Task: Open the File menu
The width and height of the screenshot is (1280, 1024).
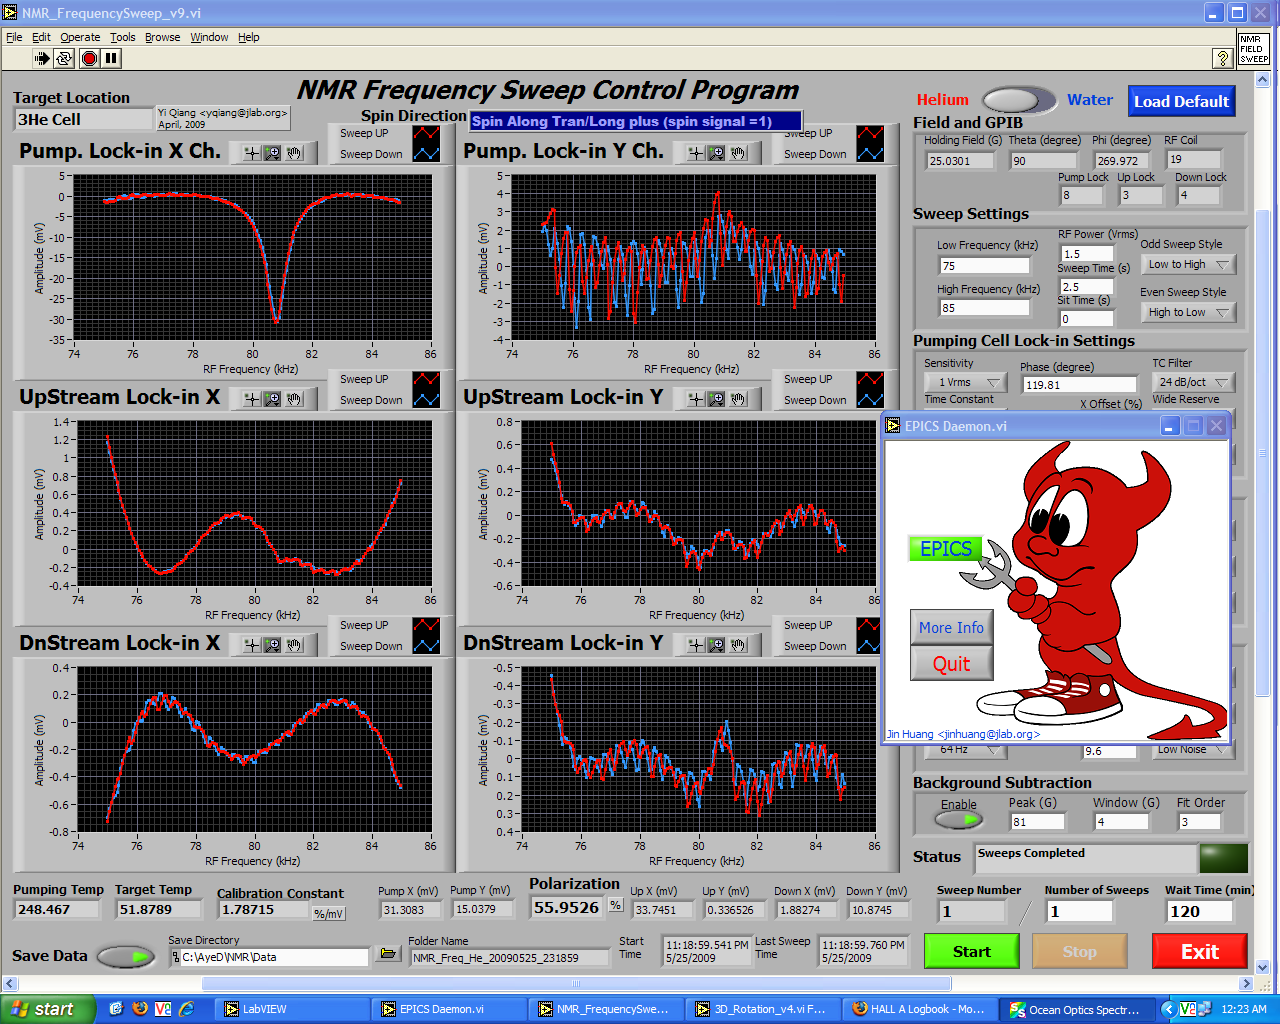Action: coord(14,37)
